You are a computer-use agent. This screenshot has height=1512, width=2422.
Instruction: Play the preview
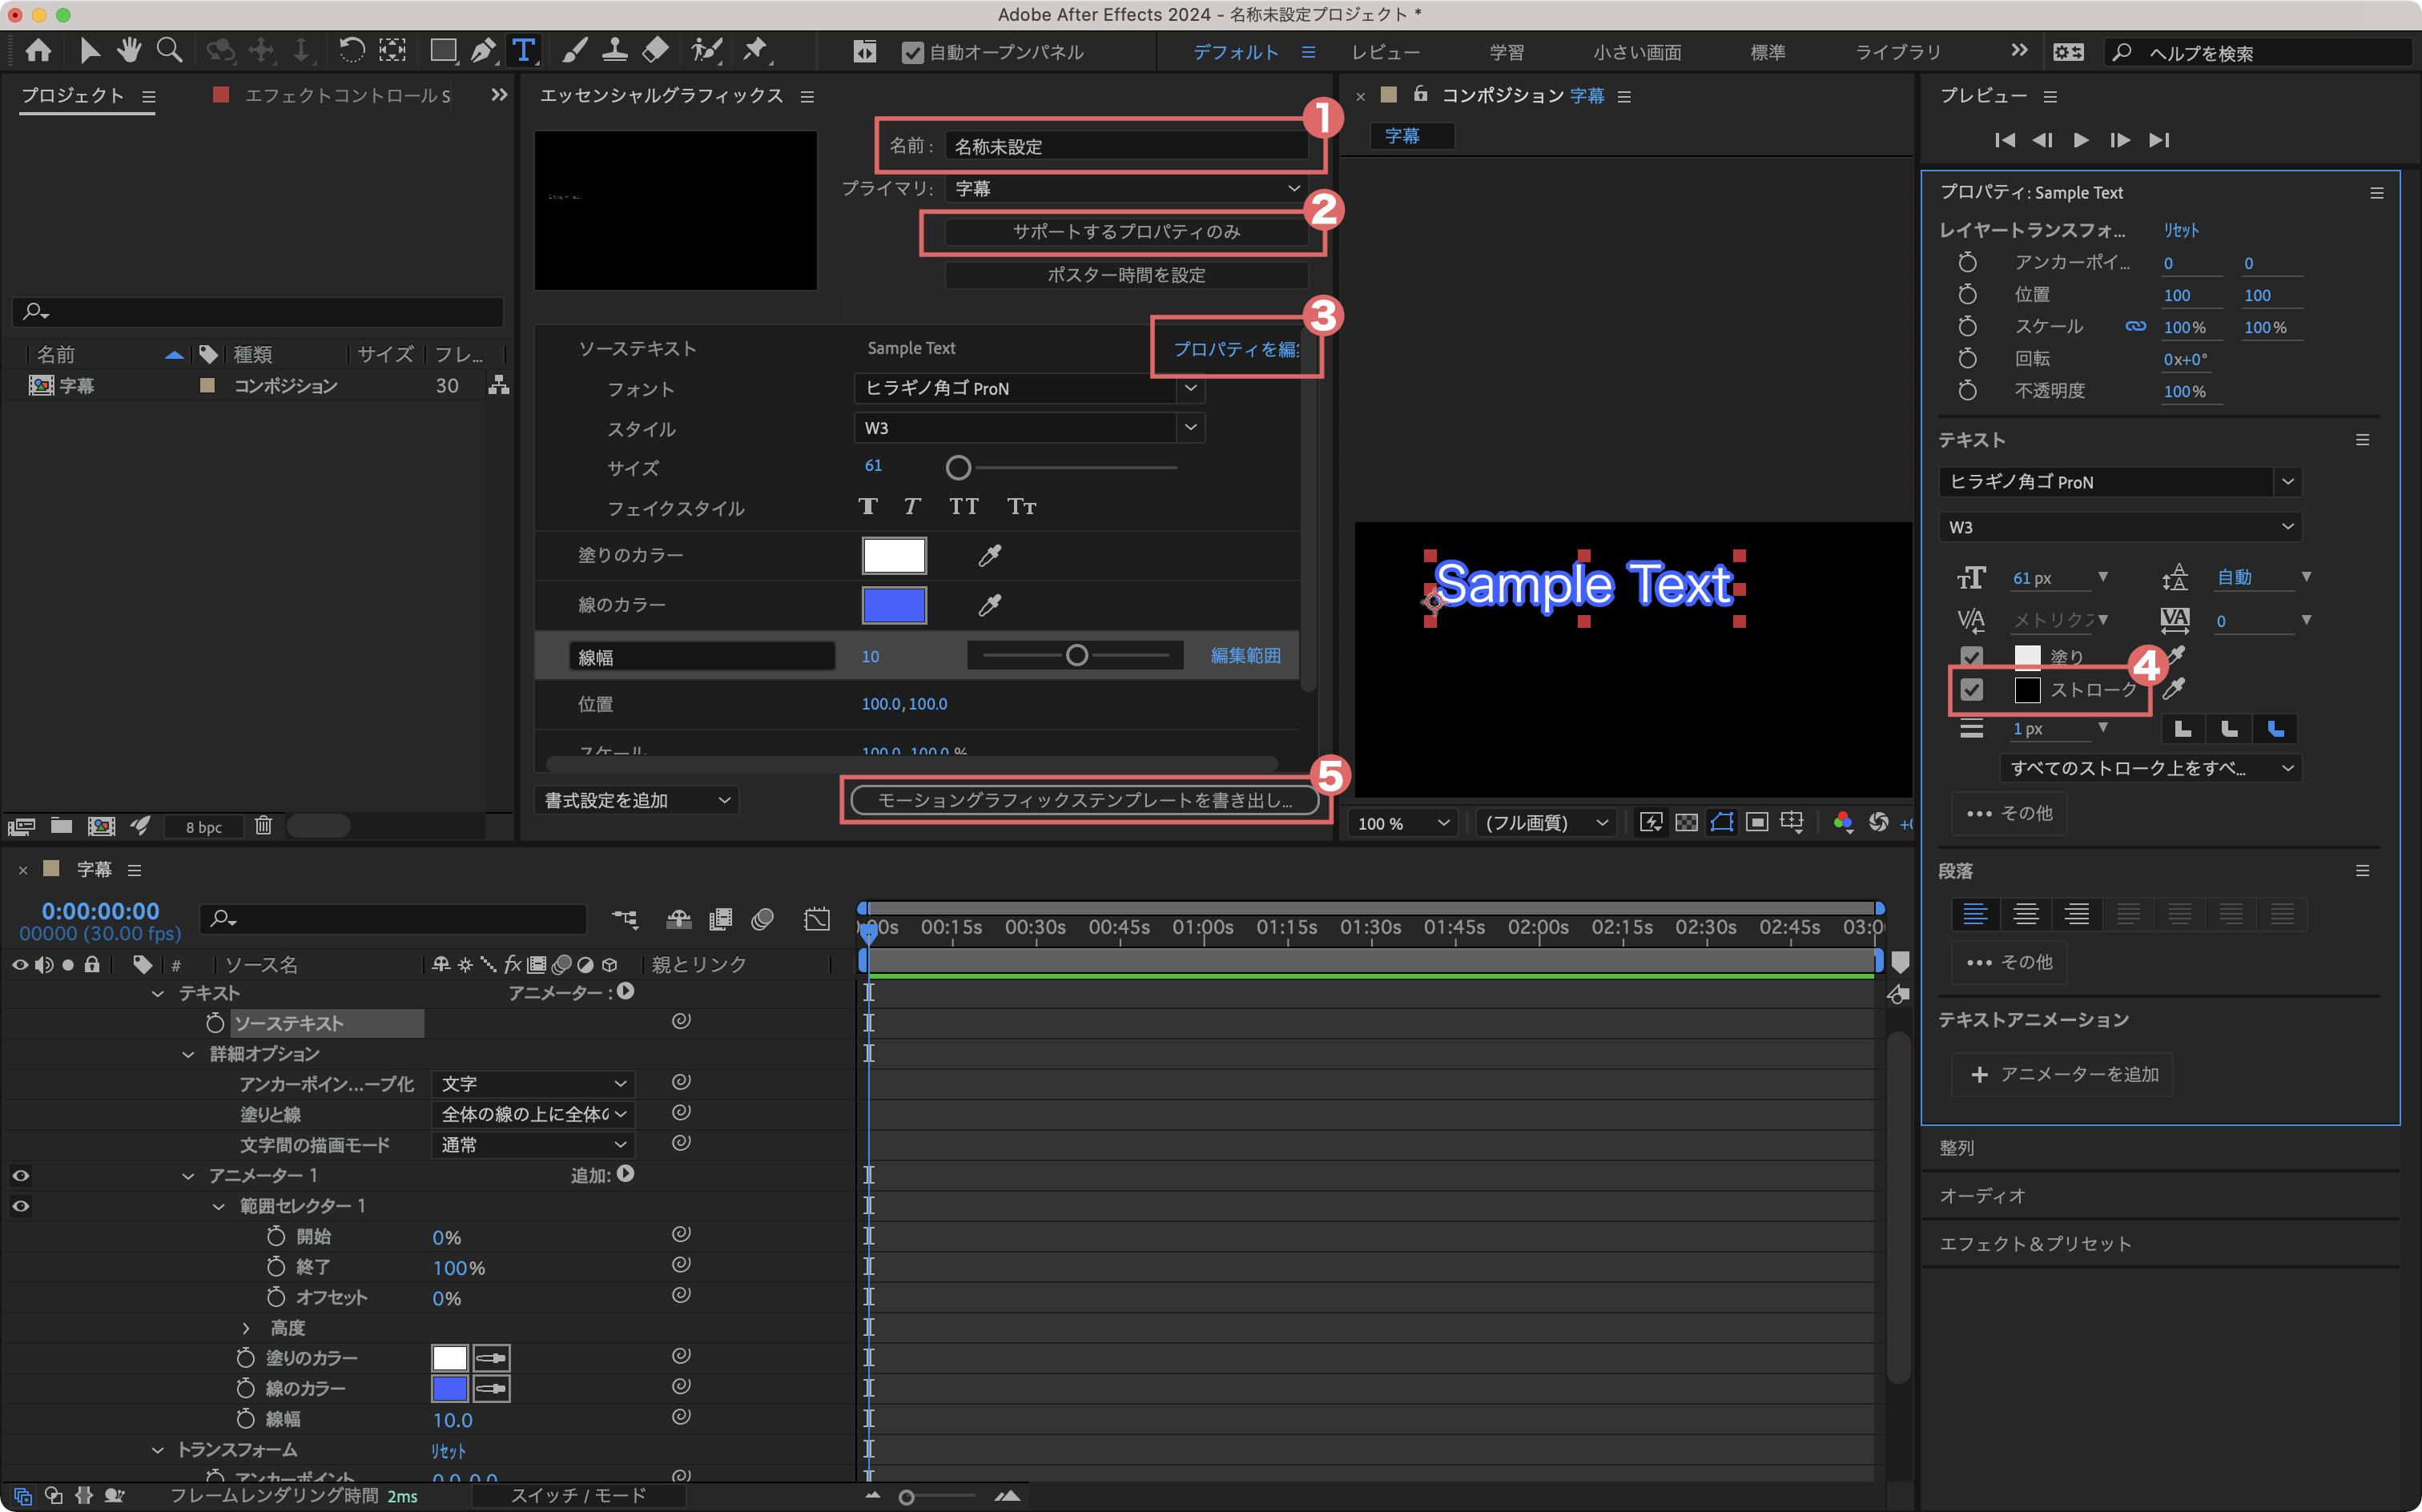[x=2081, y=140]
